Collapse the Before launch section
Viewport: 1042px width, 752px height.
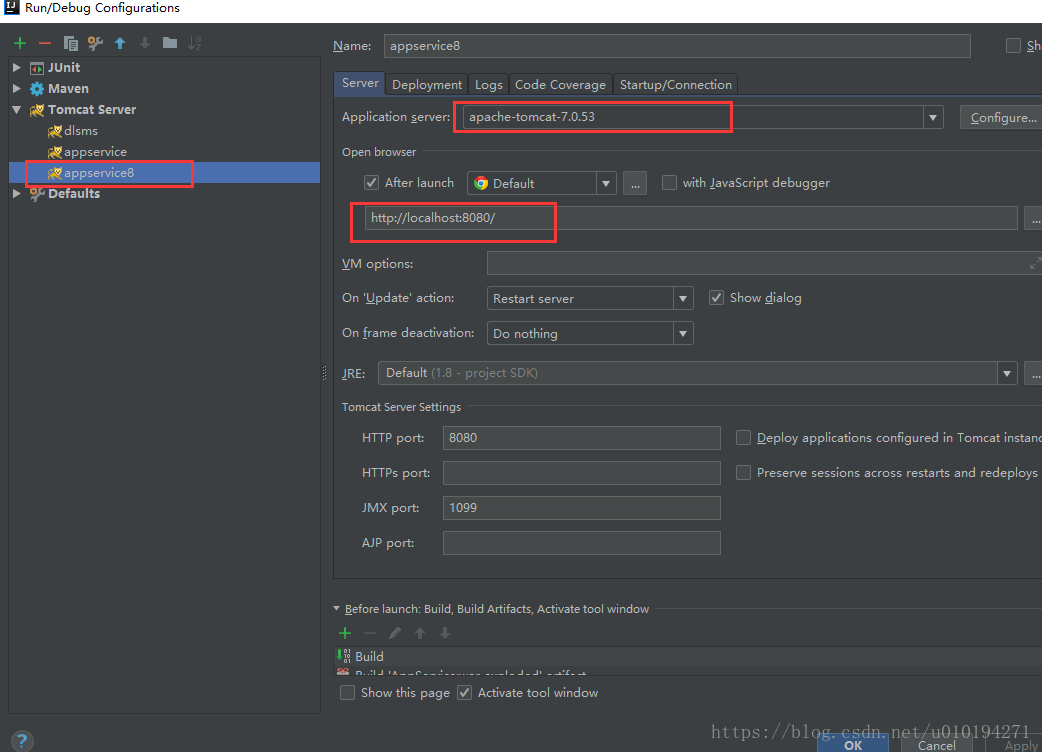click(336, 609)
